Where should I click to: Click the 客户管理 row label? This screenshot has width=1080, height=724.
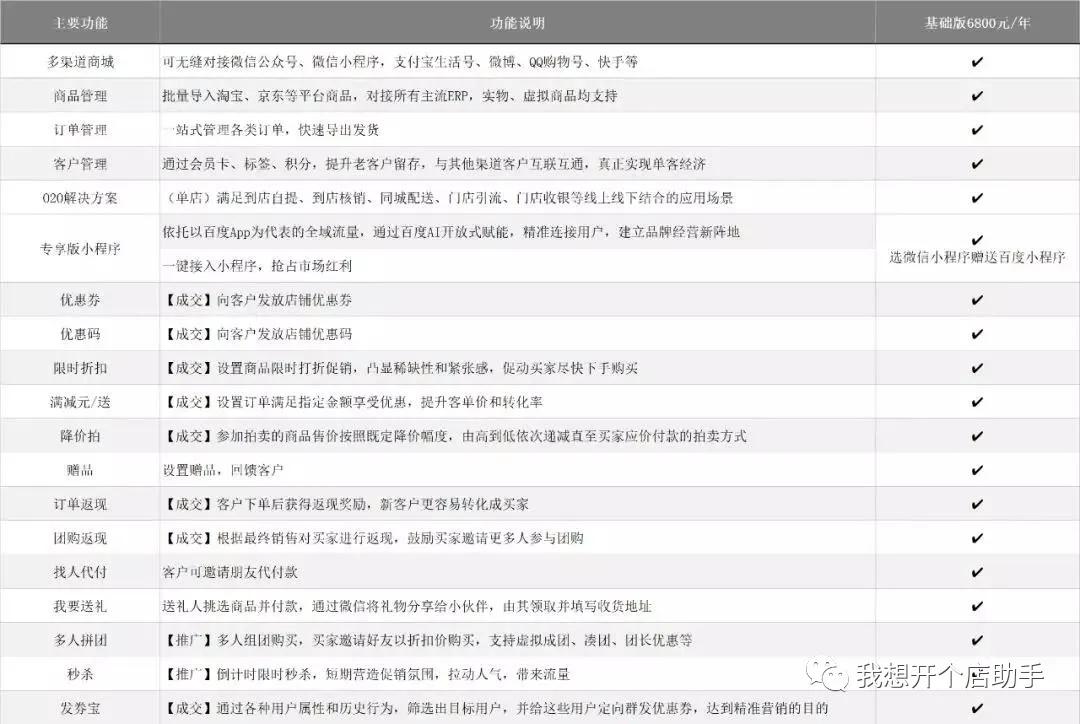pyautogui.click(x=78, y=164)
